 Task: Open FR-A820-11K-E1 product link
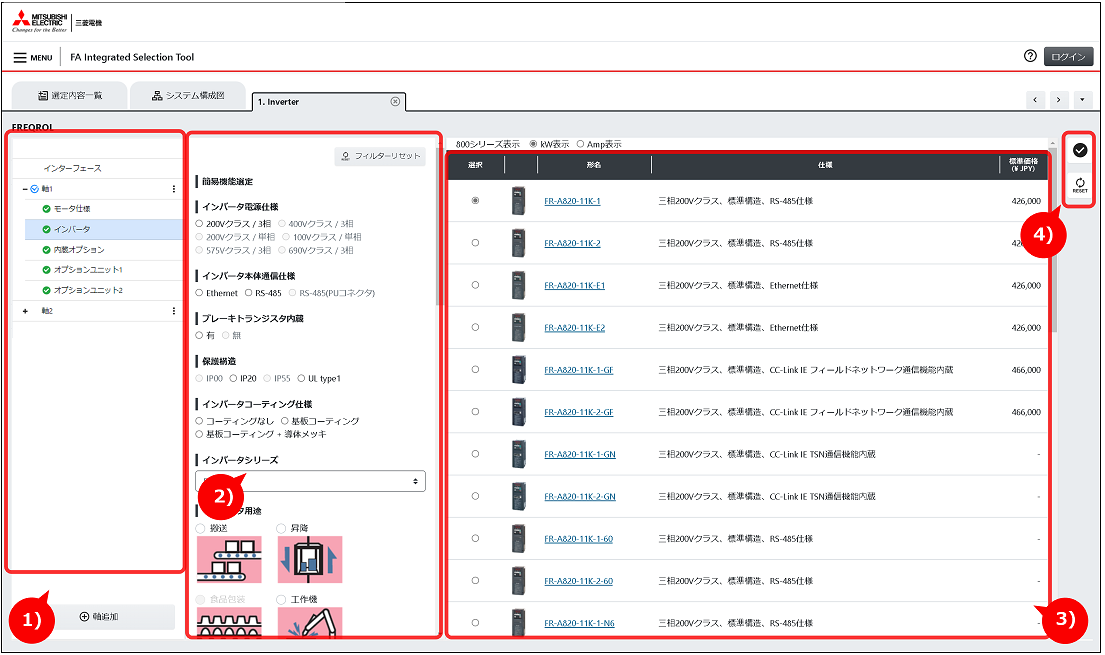click(574, 286)
